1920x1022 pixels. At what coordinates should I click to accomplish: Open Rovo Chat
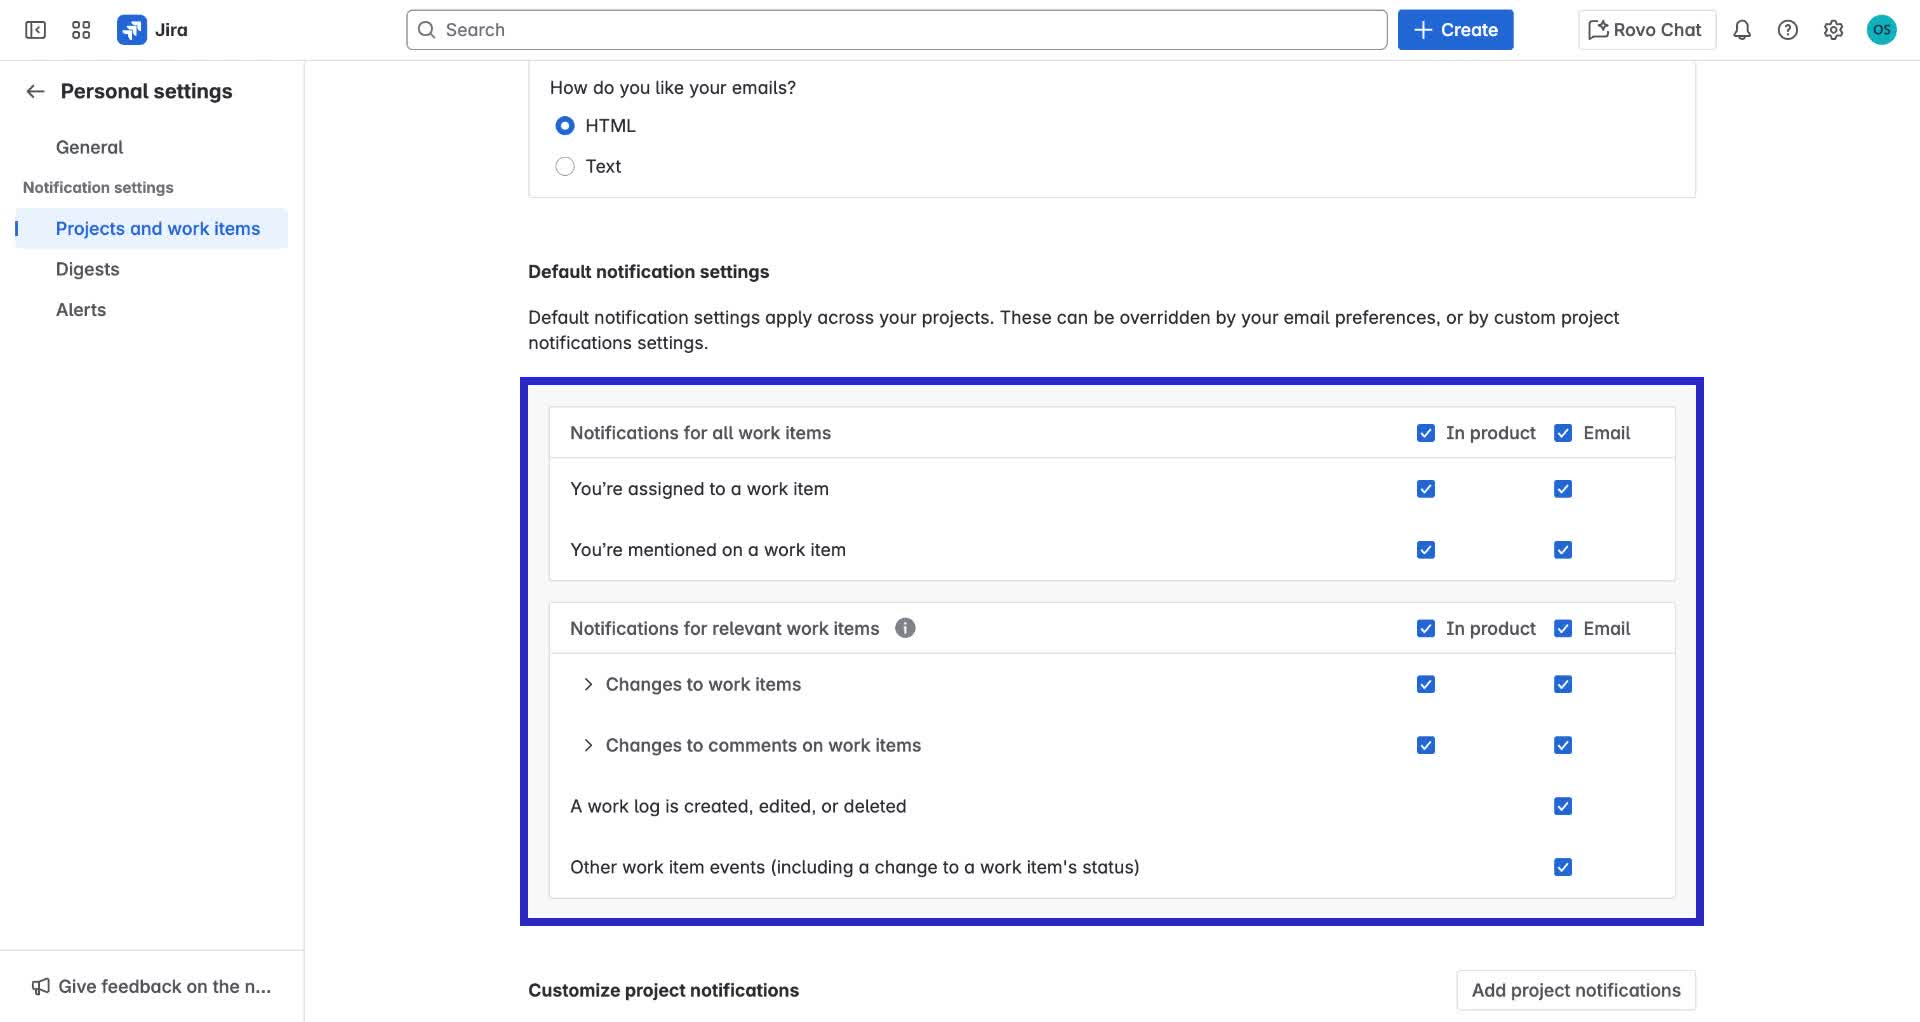tap(1645, 29)
